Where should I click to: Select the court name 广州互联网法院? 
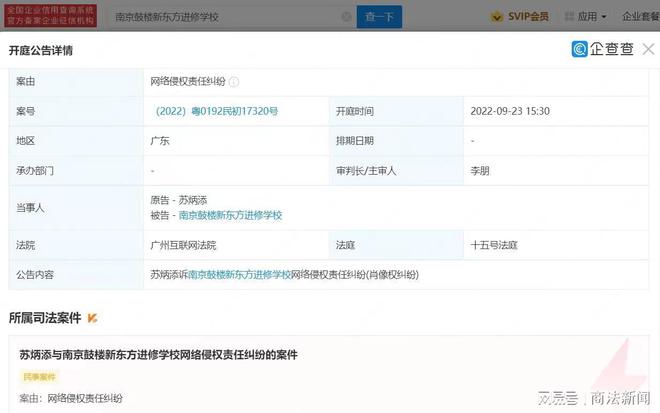point(183,245)
